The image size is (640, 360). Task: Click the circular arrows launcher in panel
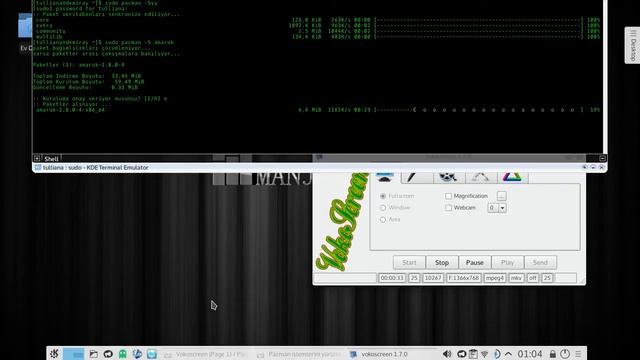(x=108, y=354)
